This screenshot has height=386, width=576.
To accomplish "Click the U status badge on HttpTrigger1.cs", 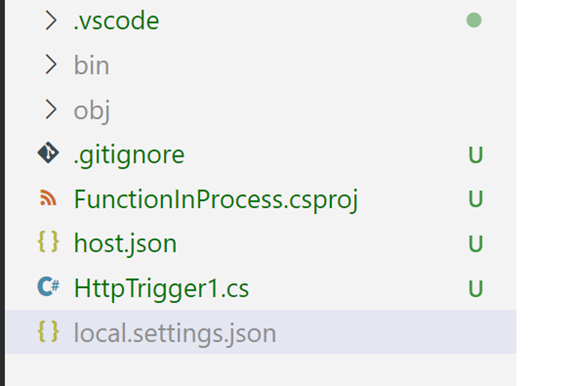I will 475,288.
